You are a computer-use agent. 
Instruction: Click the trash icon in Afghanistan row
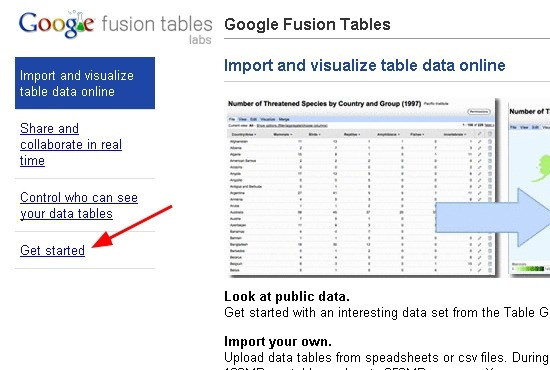pos(490,141)
